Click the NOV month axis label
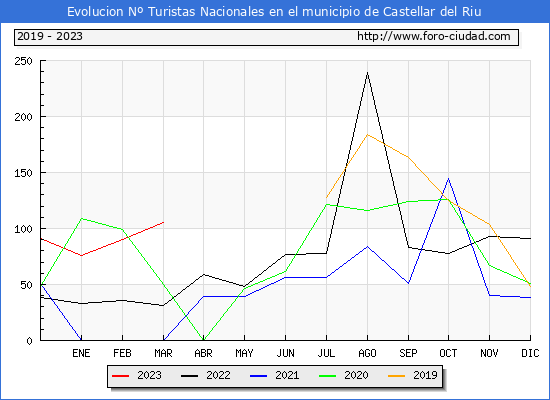This screenshot has height=400, width=550. (x=489, y=353)
